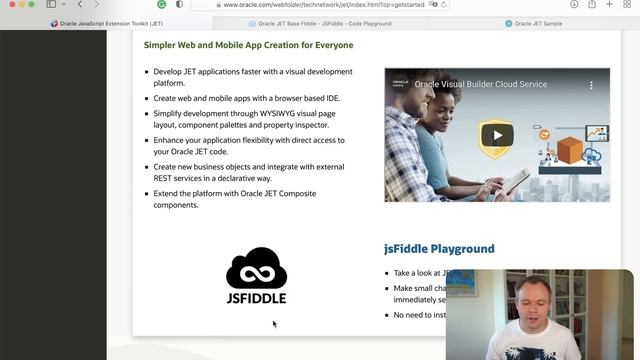
Task: Open the Safari downloads button
Action: pyautogui.click(x=574, y=4)
